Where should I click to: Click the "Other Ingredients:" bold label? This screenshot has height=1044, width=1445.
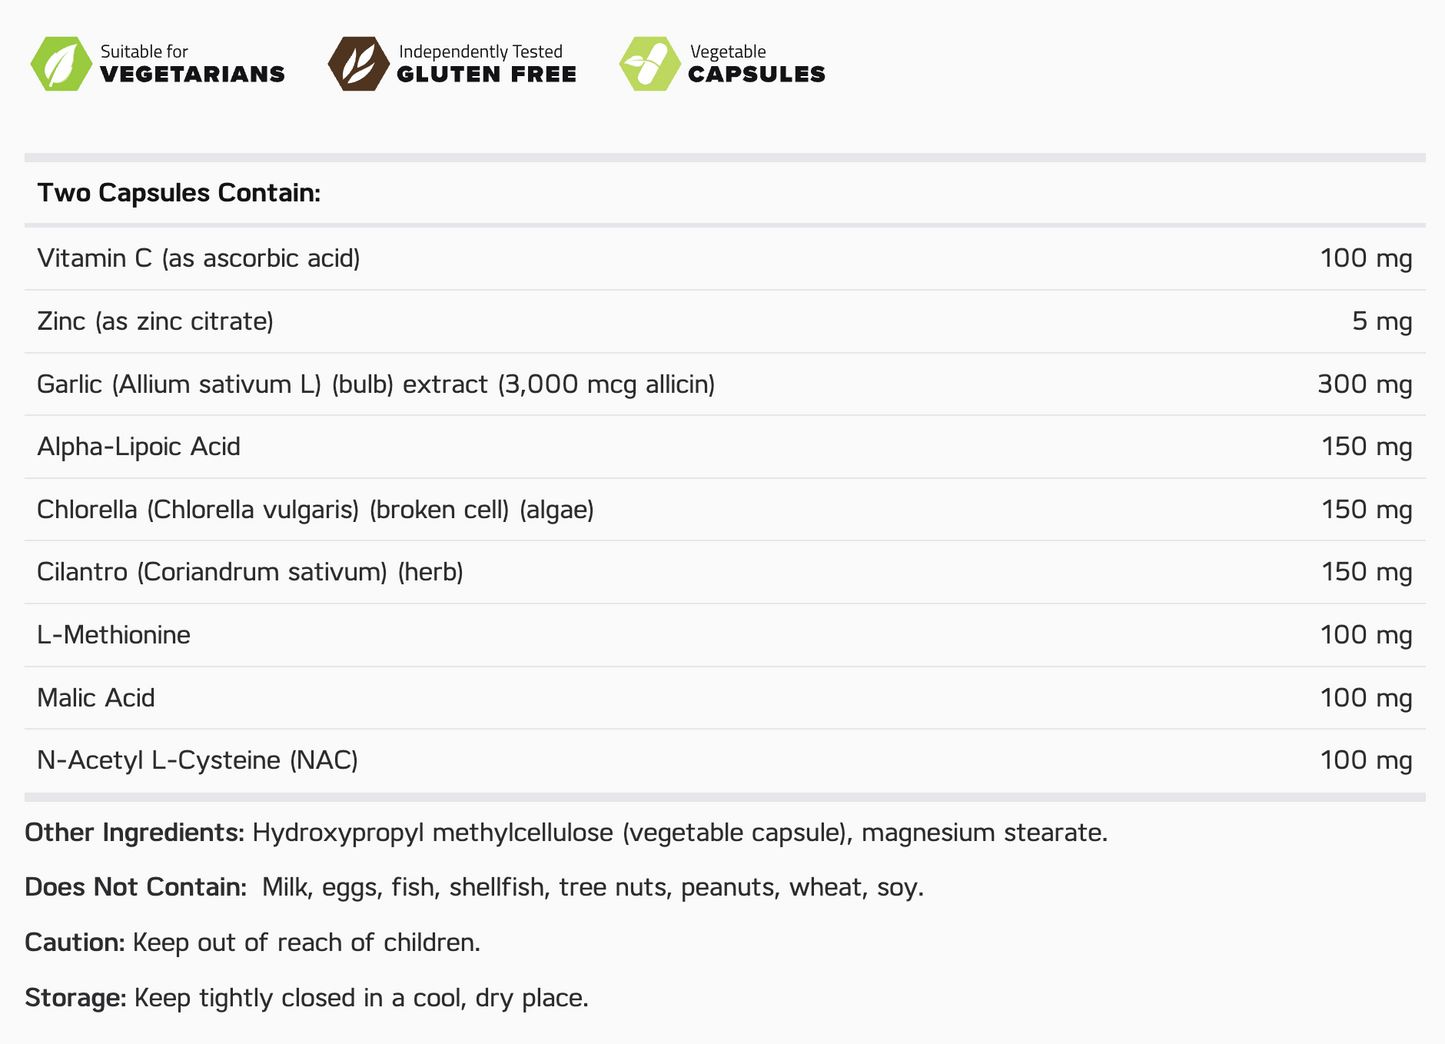coord(134,833)
